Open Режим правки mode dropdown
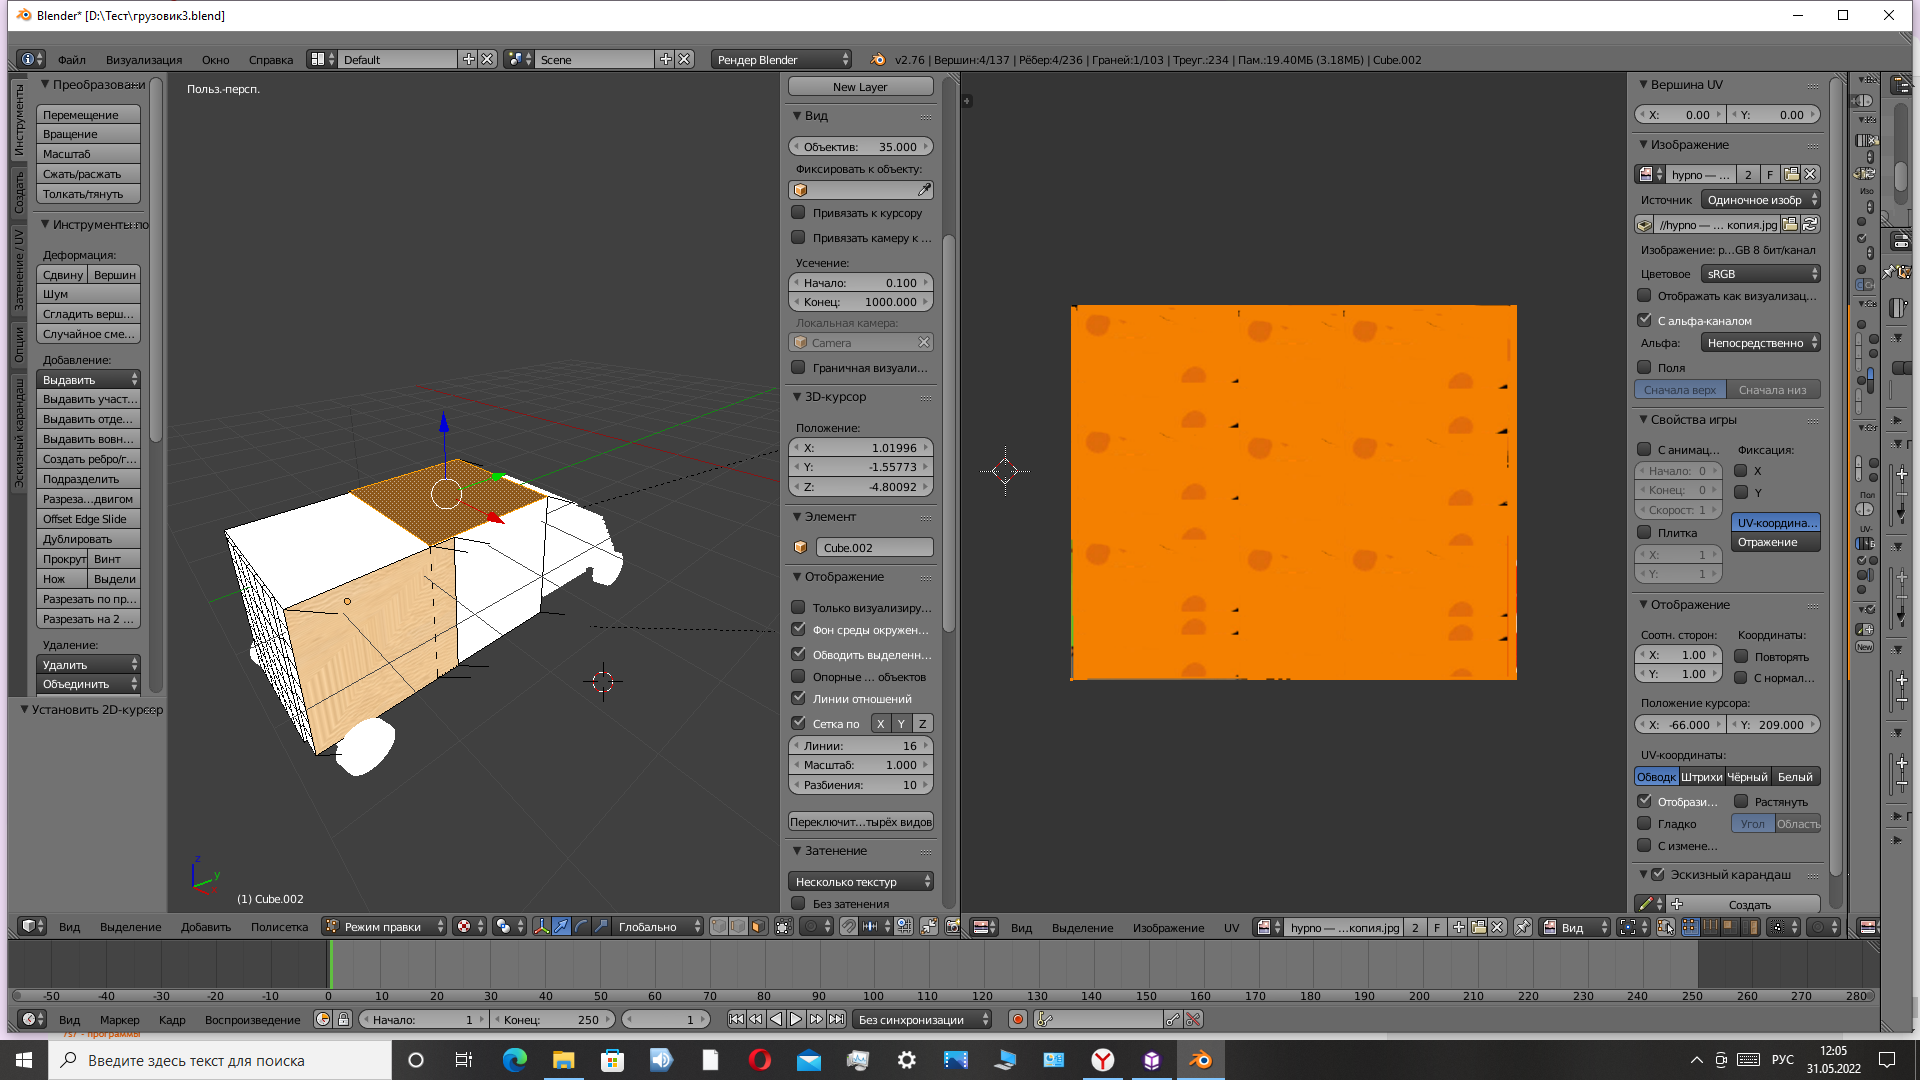Screen dimensions: 1920x1080 coord(386,927)
